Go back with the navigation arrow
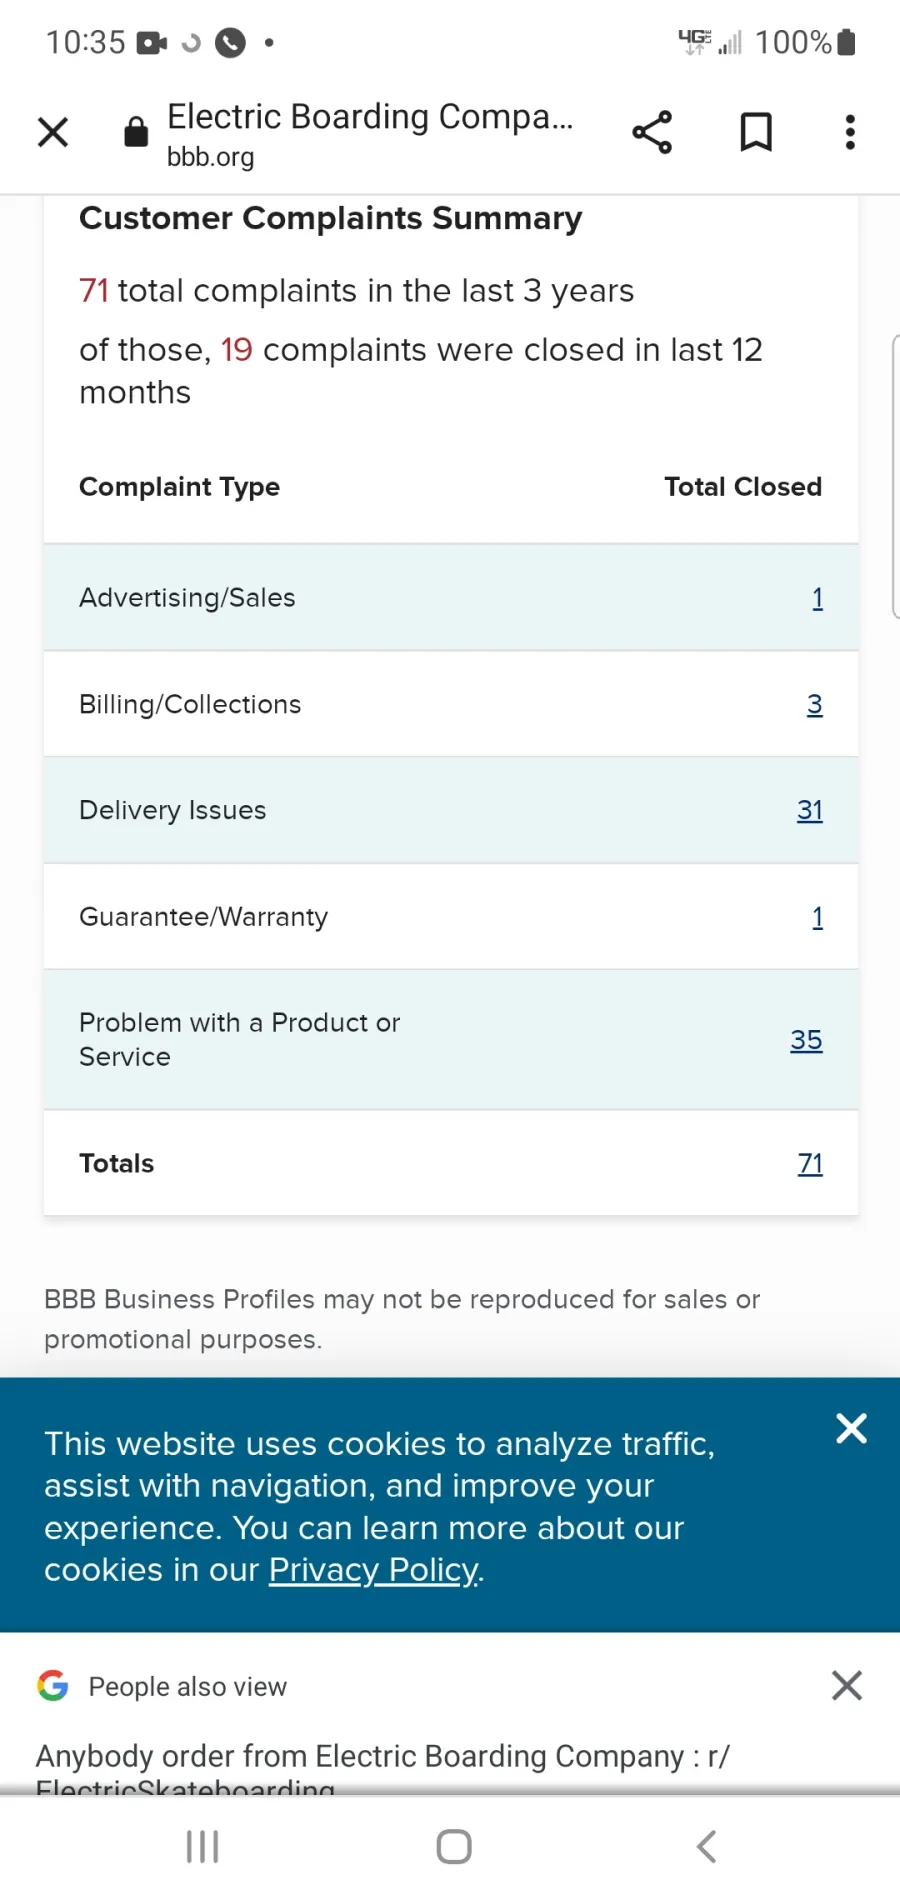The image size is (900, 1900). [706, 1847]
